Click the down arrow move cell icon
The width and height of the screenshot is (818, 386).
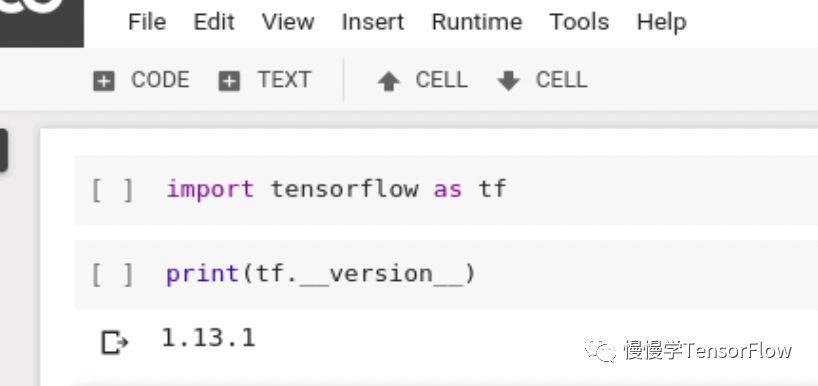coord(509,81)
